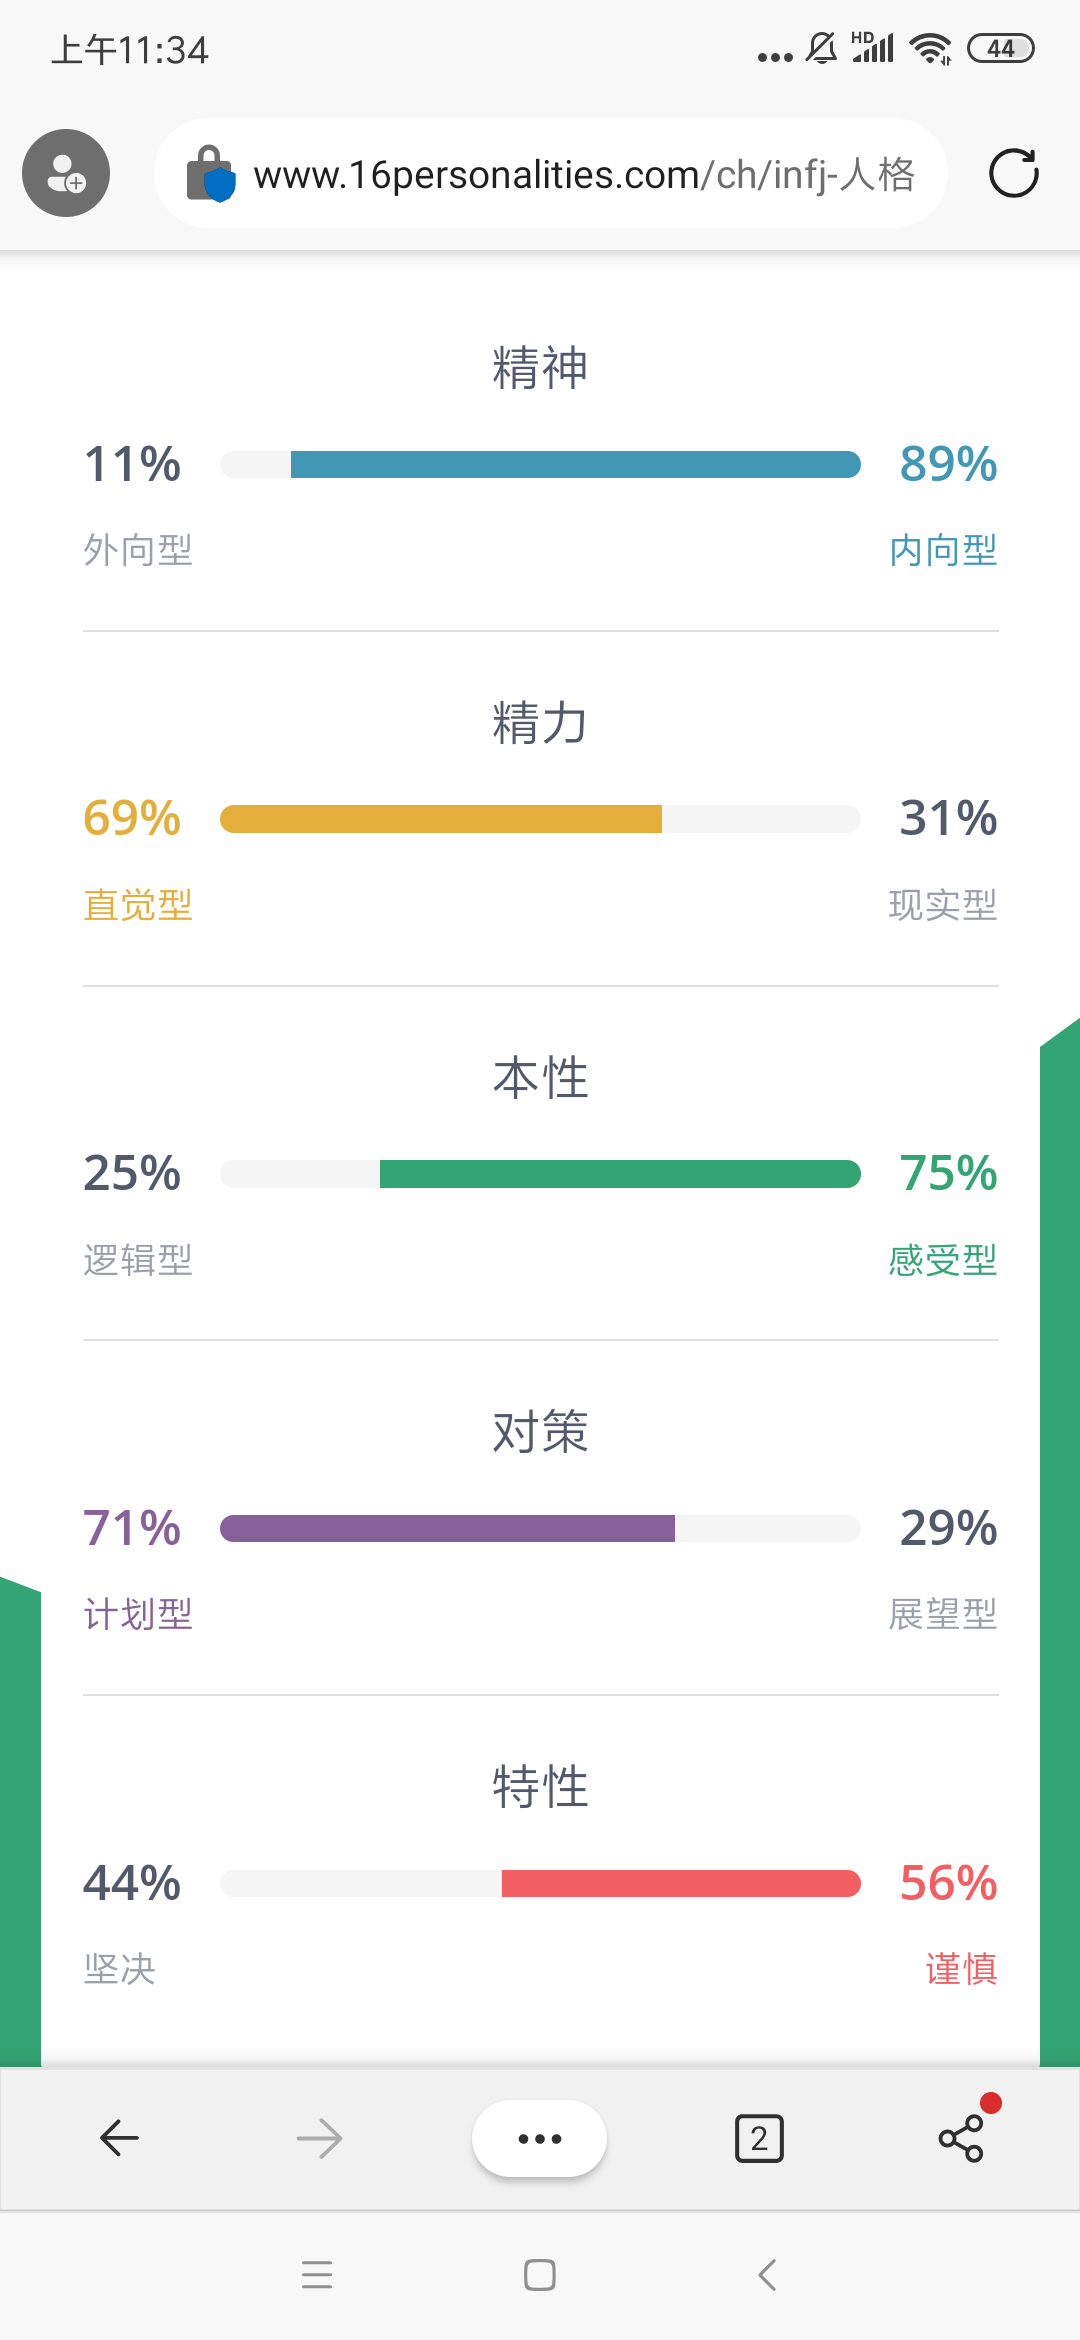Open the three-dot browser menu

point(539,2138)
